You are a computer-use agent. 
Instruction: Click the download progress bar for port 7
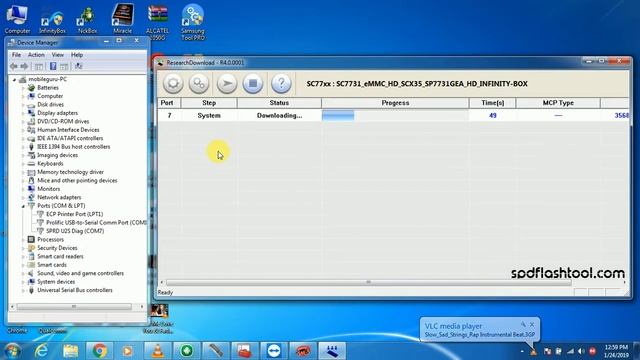[x=395, y=116]
